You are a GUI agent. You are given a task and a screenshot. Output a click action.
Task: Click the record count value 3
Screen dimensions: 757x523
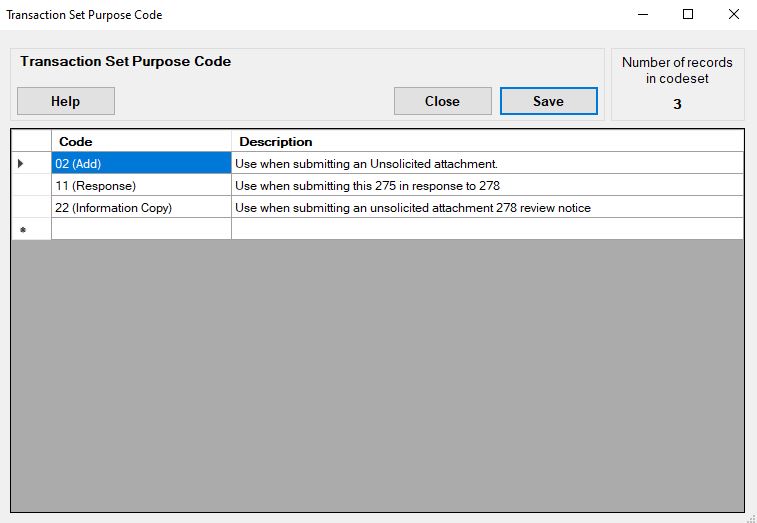[x=677, y=104]
